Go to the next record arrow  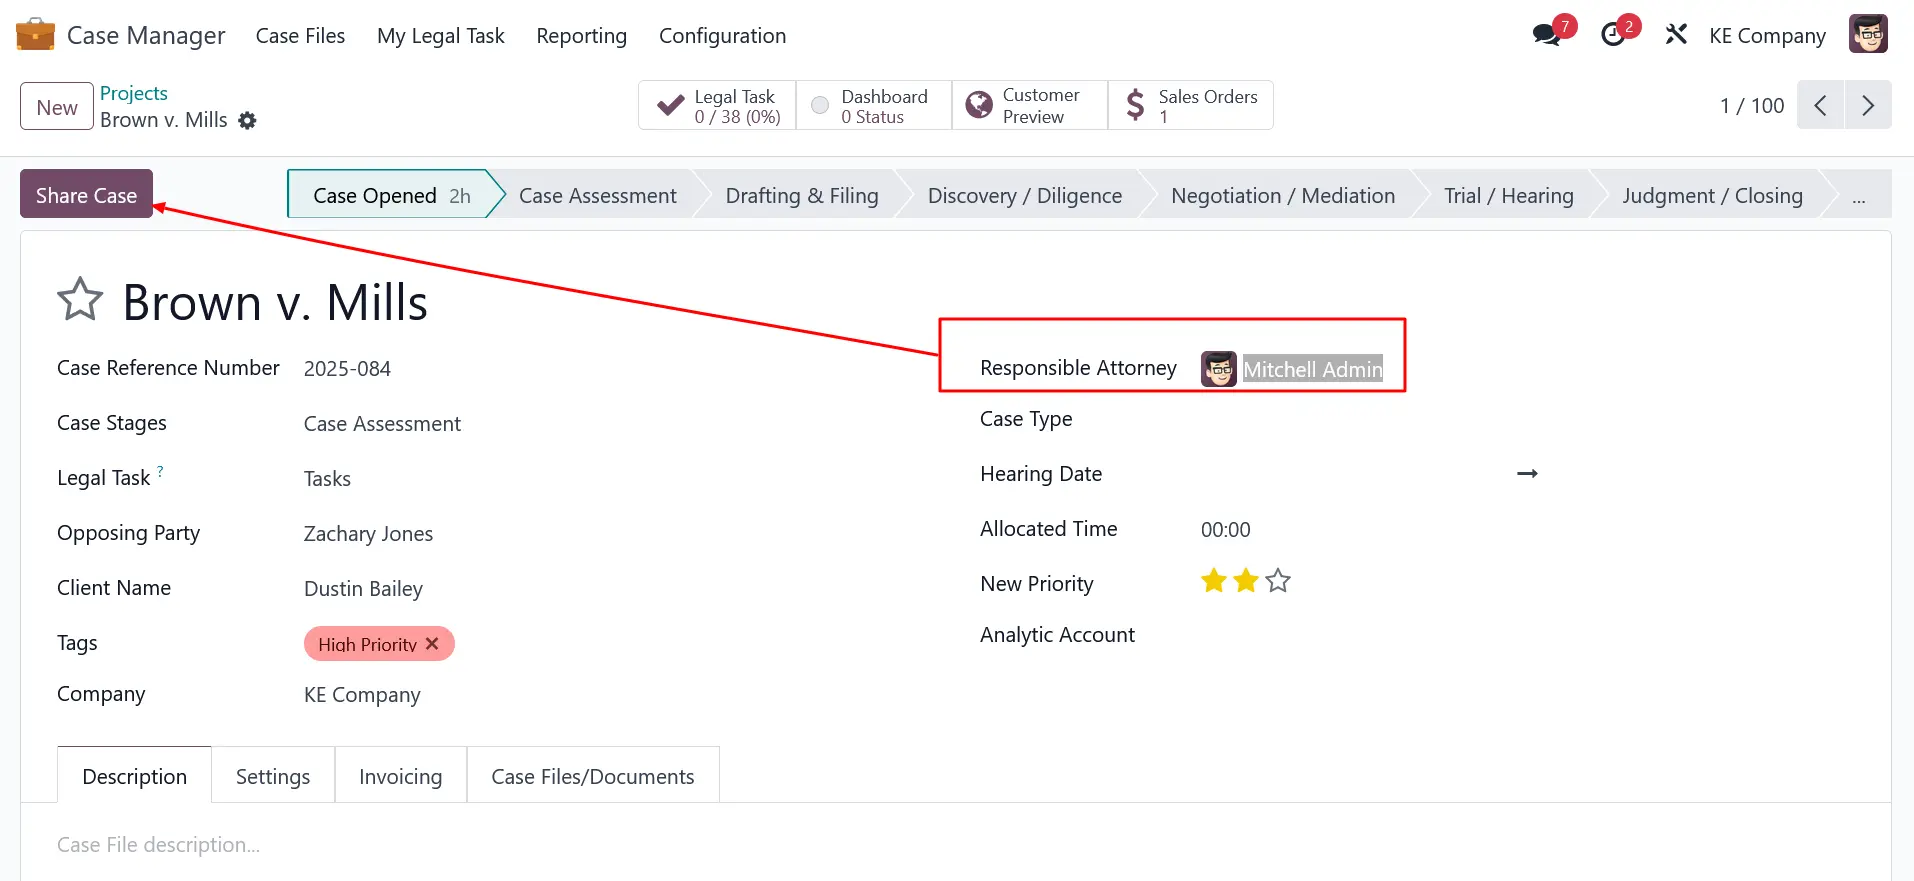click(x=1867, y=105)
